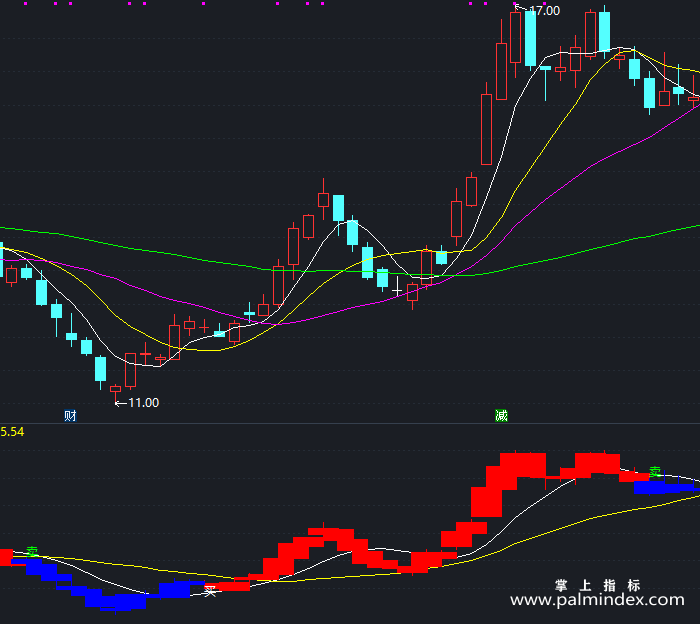Click the green 卖 signal at left of indicator
Image resolution: width=700 pixels, height=624 pixels.
[x=32, y=551]
